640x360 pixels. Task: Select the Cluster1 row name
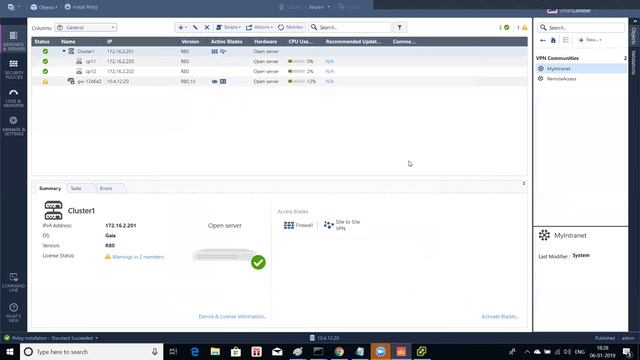(x=86, y=51)
